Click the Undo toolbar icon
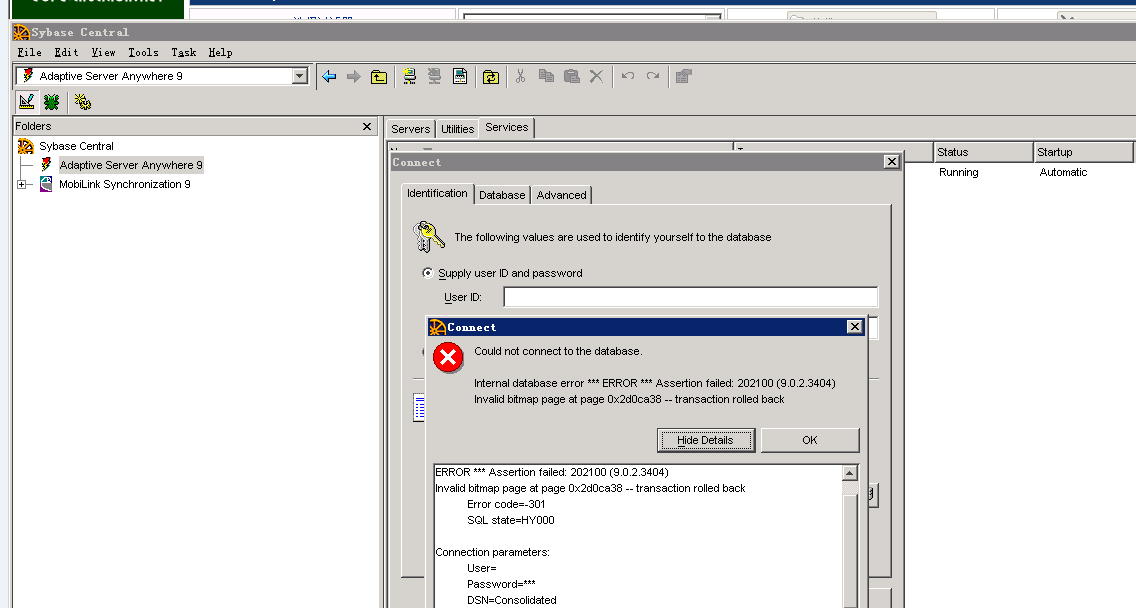Image resolution: width=1136 pixels, height=608 pixels. [627, 76]
